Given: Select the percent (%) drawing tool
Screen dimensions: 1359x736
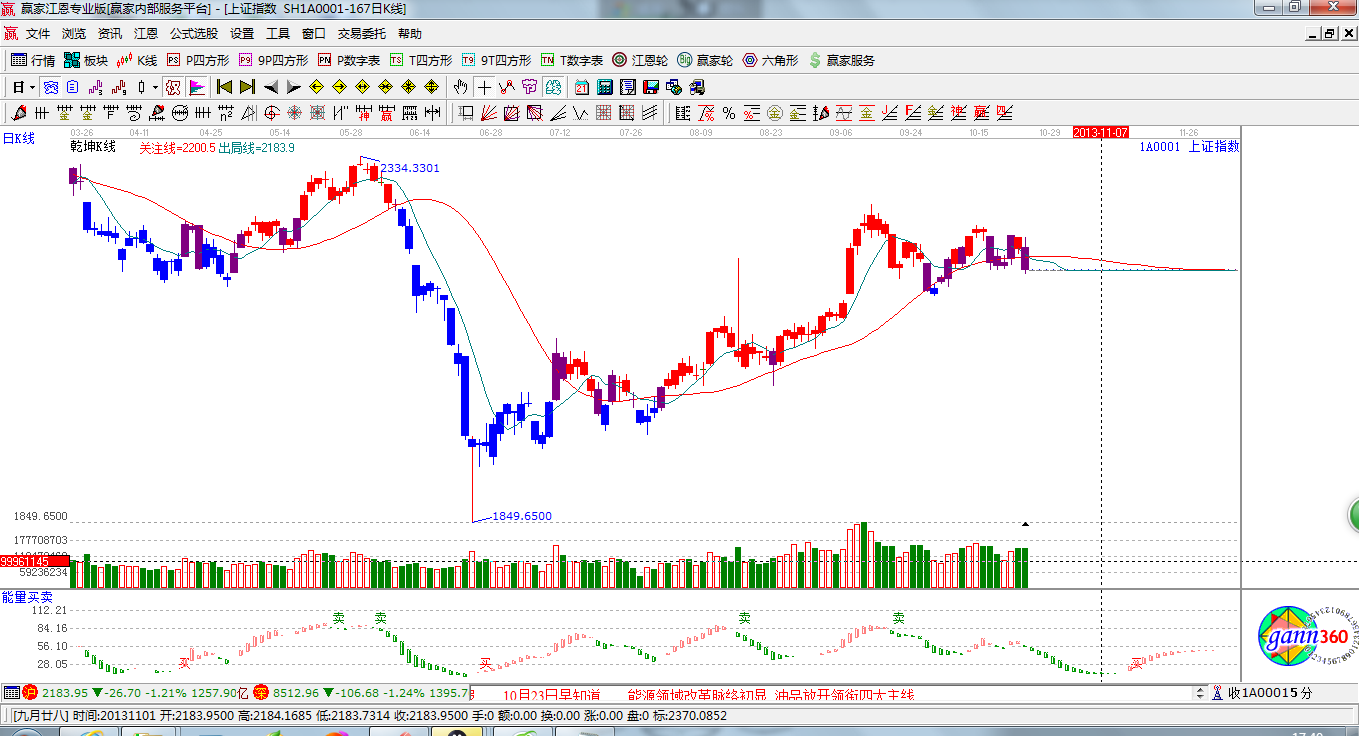Looking at the screenshot, I should pyautogui.click(x=729, y=113).
